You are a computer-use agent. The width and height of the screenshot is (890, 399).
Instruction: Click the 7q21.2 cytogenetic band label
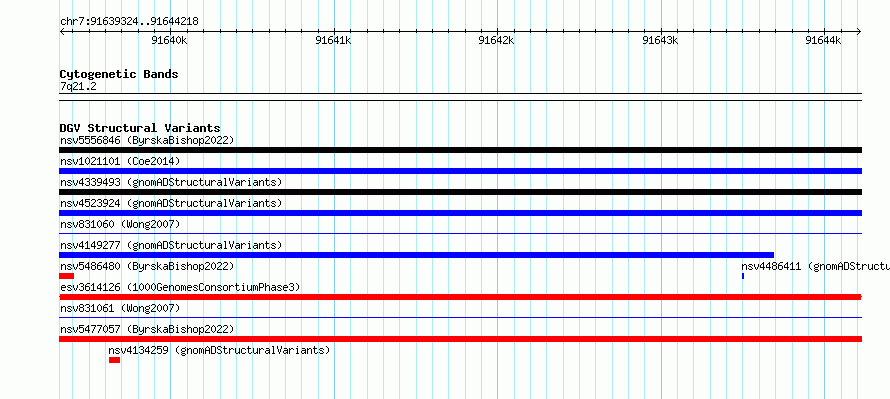pos(78,86)
